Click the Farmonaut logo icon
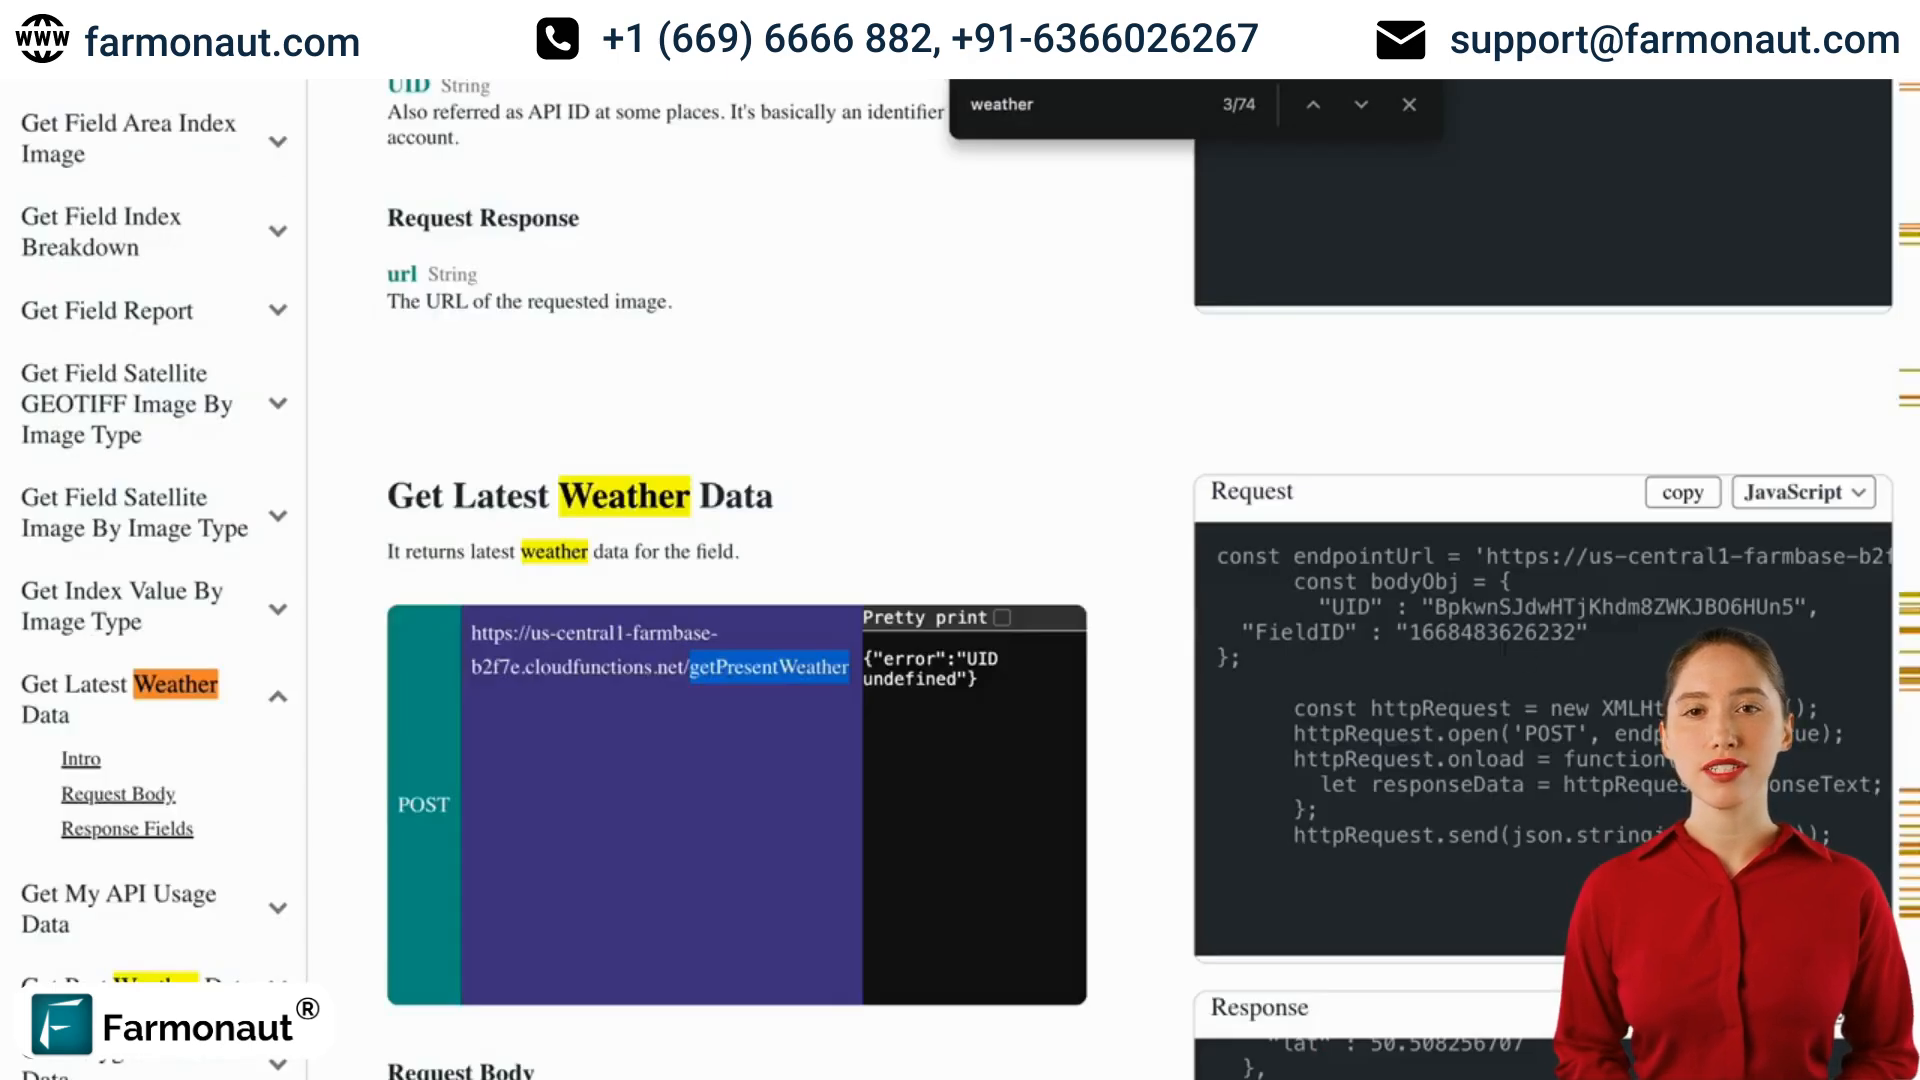 click(x=61, y=1026)
